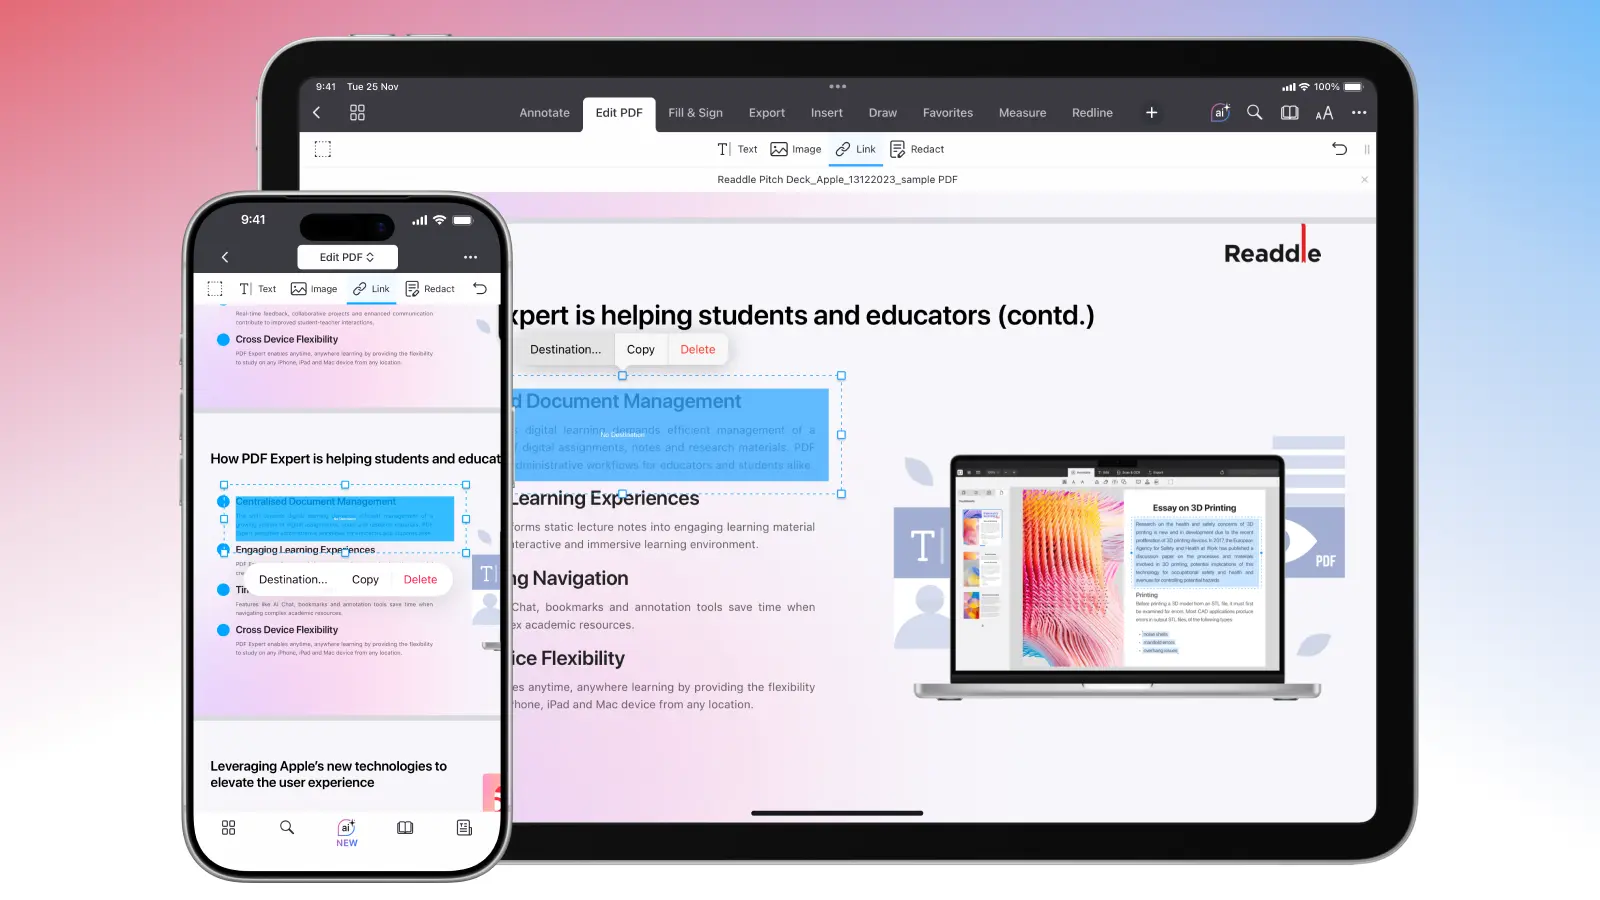Open the AA text size settings on iPad
Image resolution: width=1600 pixels, height=900 pixels.
pos(1324,113)
